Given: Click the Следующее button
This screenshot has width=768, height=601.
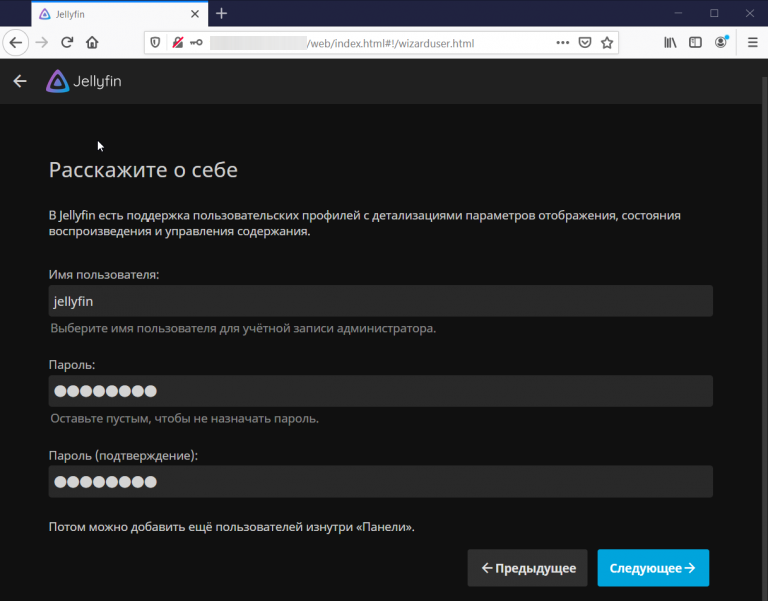Looking at the screenshot, I should 653,568.
